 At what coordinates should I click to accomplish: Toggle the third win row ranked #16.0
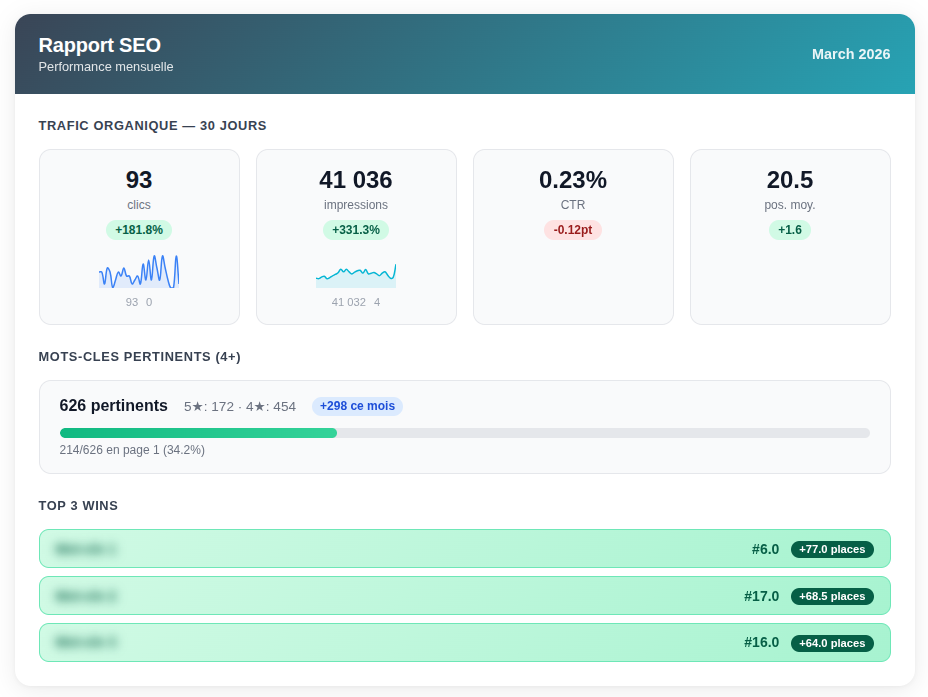pyautogui.click(x=464, y=643)
